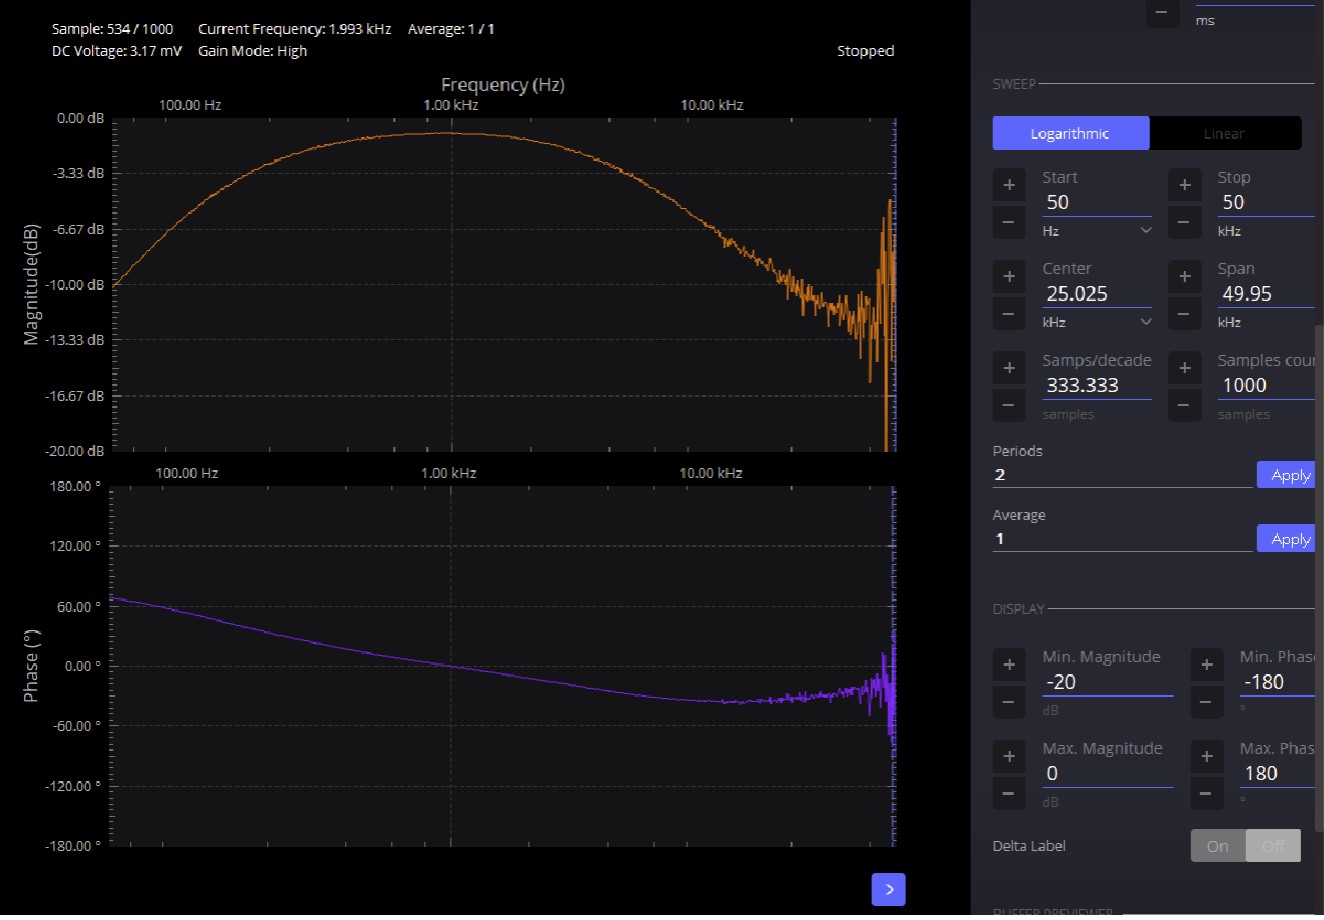This screenshot has width=1324, height=920.
Task: Decrease the Start frequency with minus
Action: click(1009, 222)
